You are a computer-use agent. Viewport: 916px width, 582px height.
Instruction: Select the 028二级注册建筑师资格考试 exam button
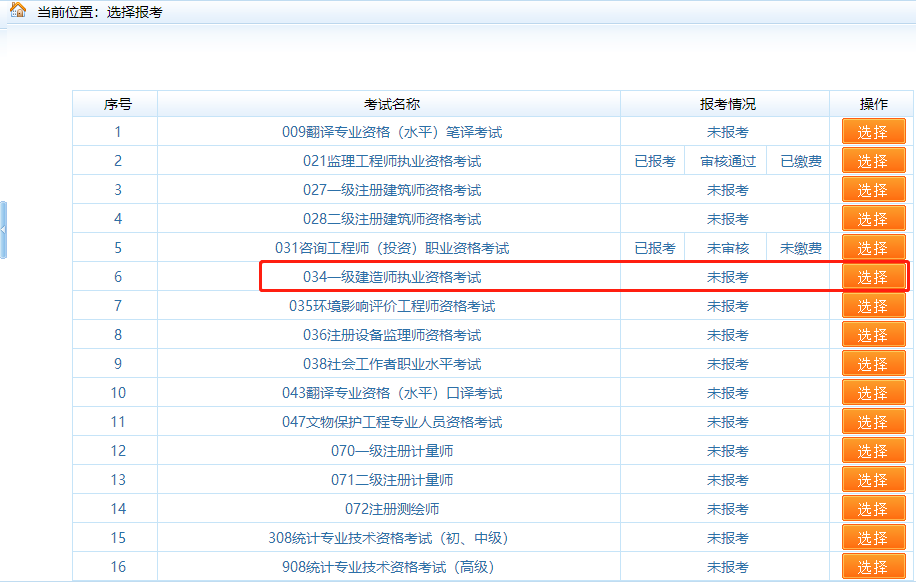[872, 219]
